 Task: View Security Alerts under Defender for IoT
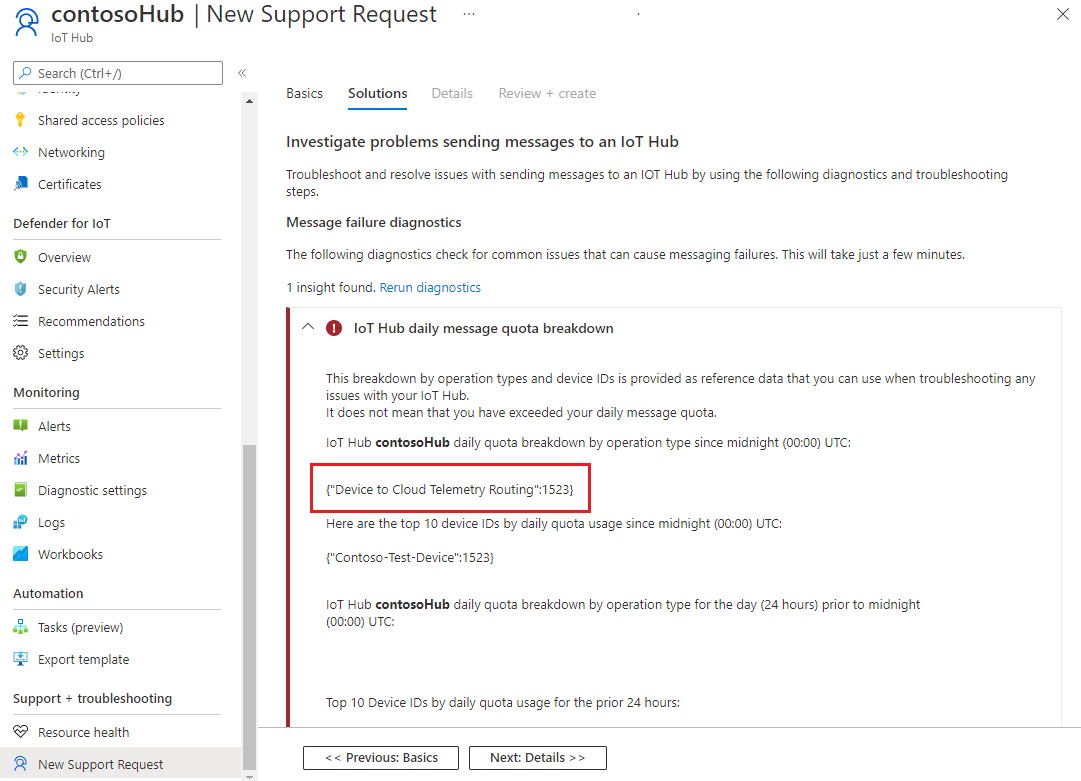point(78,289)
